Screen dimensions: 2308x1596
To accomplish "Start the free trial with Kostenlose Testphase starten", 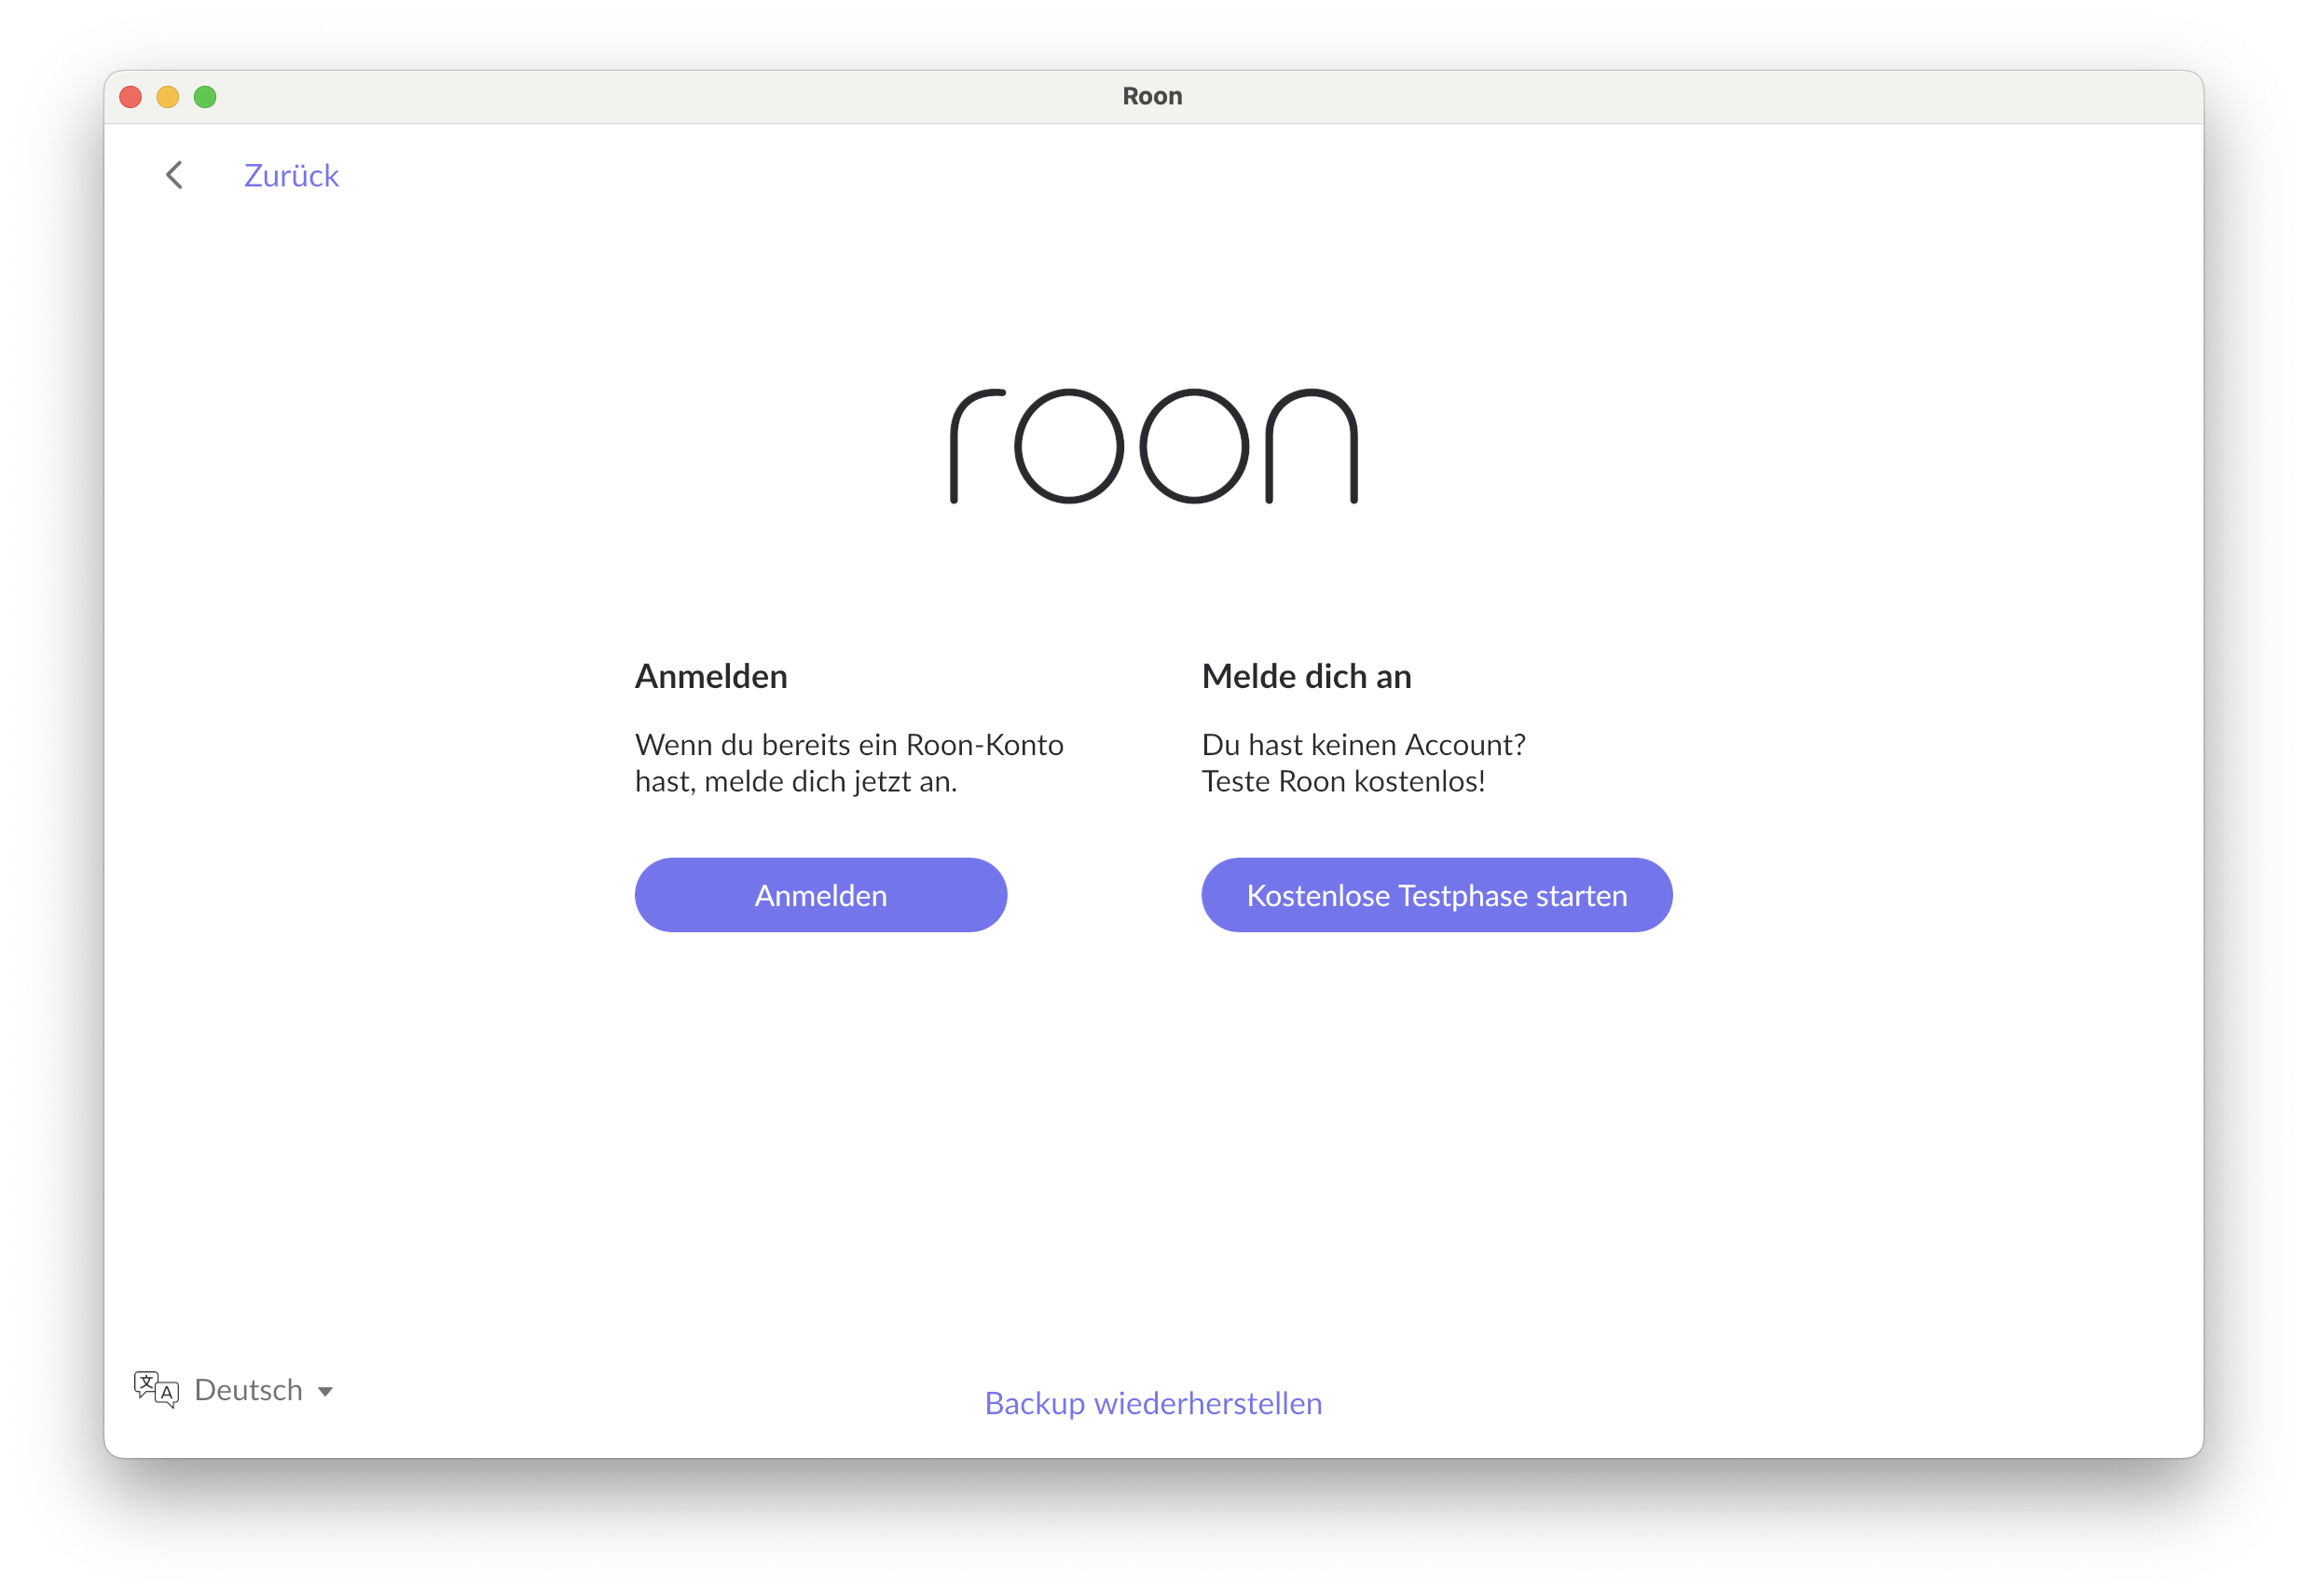I will [x=1436, y=895].
